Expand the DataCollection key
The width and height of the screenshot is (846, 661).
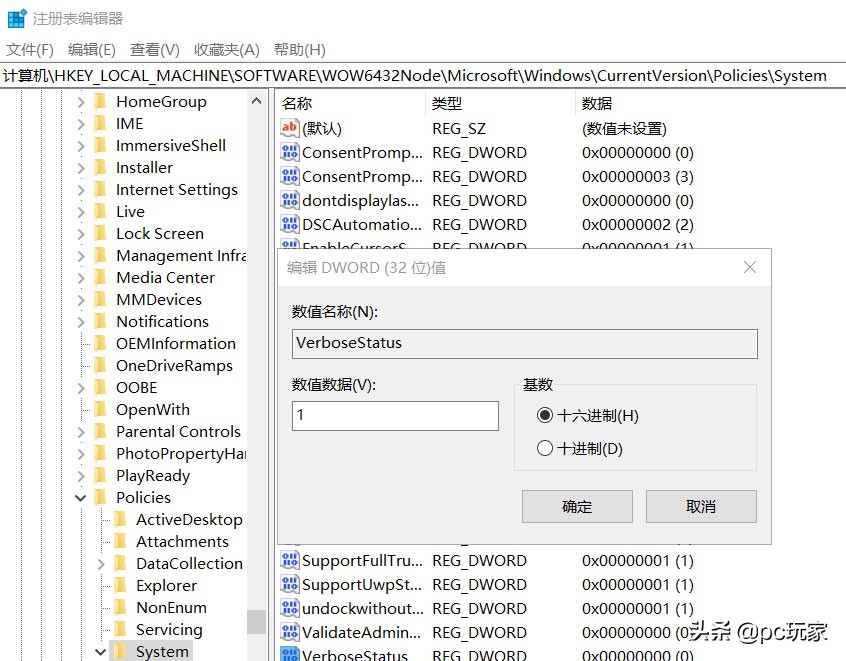click(100, 563)
